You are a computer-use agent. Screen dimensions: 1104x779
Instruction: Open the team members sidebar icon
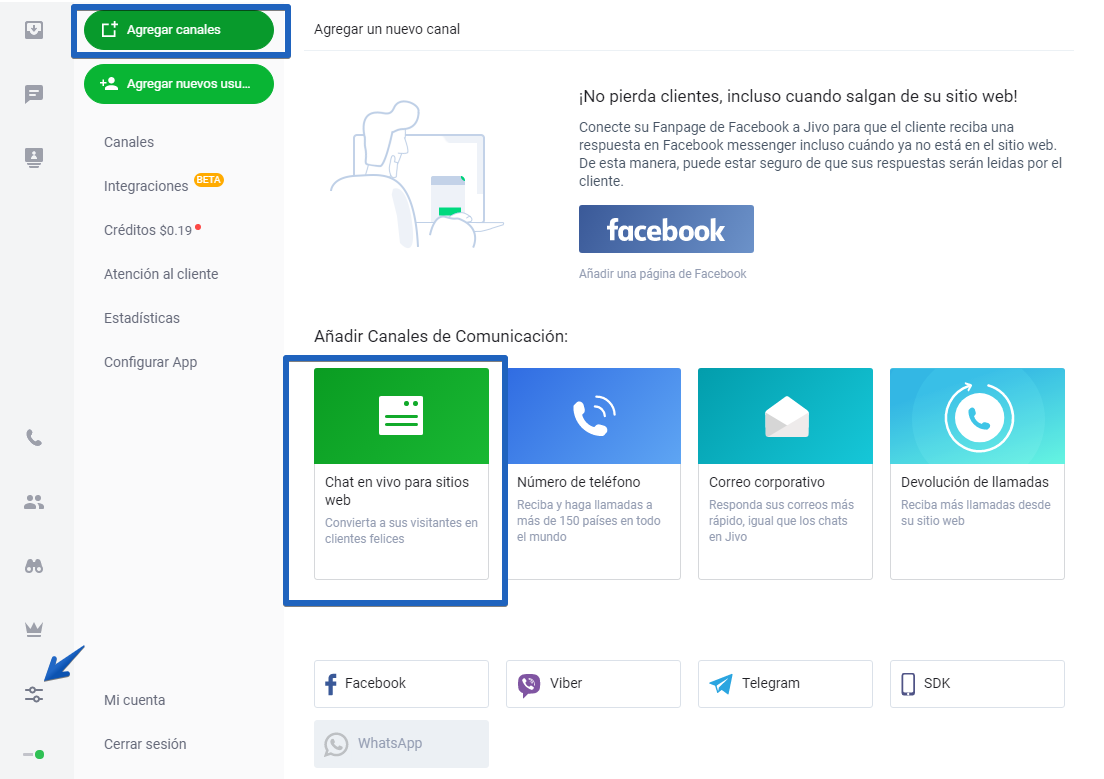pos(34,502)
